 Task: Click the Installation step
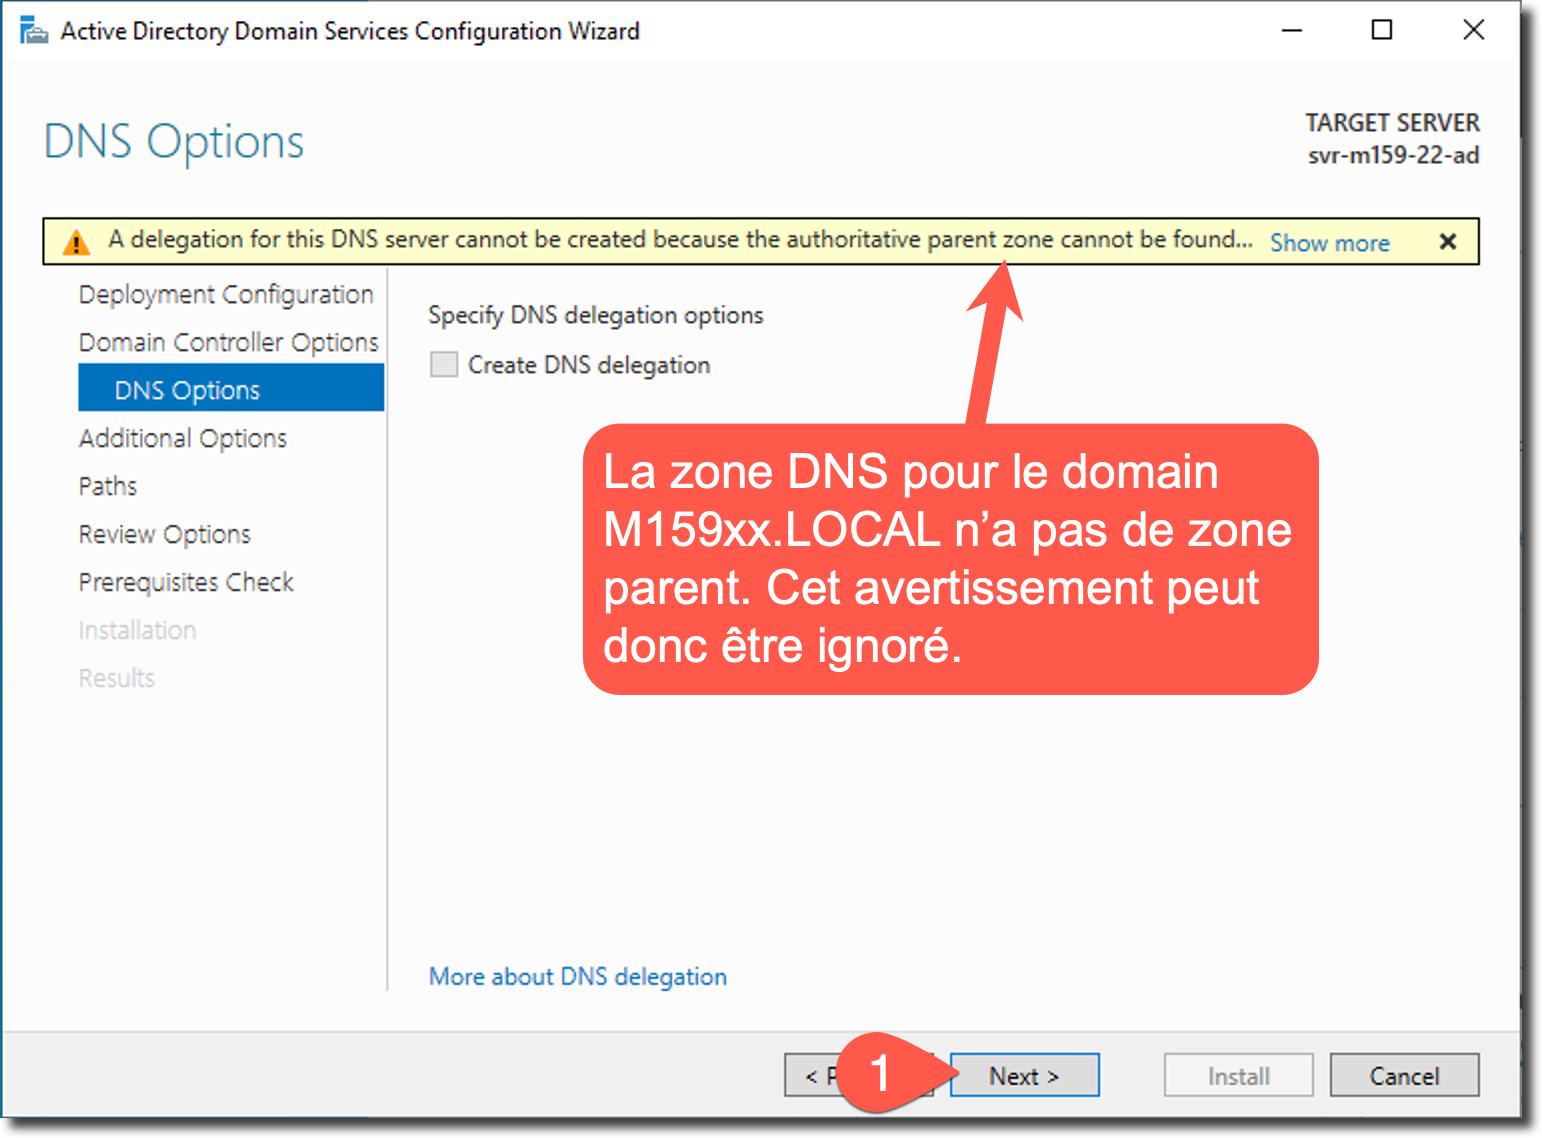tap(137, 630)
